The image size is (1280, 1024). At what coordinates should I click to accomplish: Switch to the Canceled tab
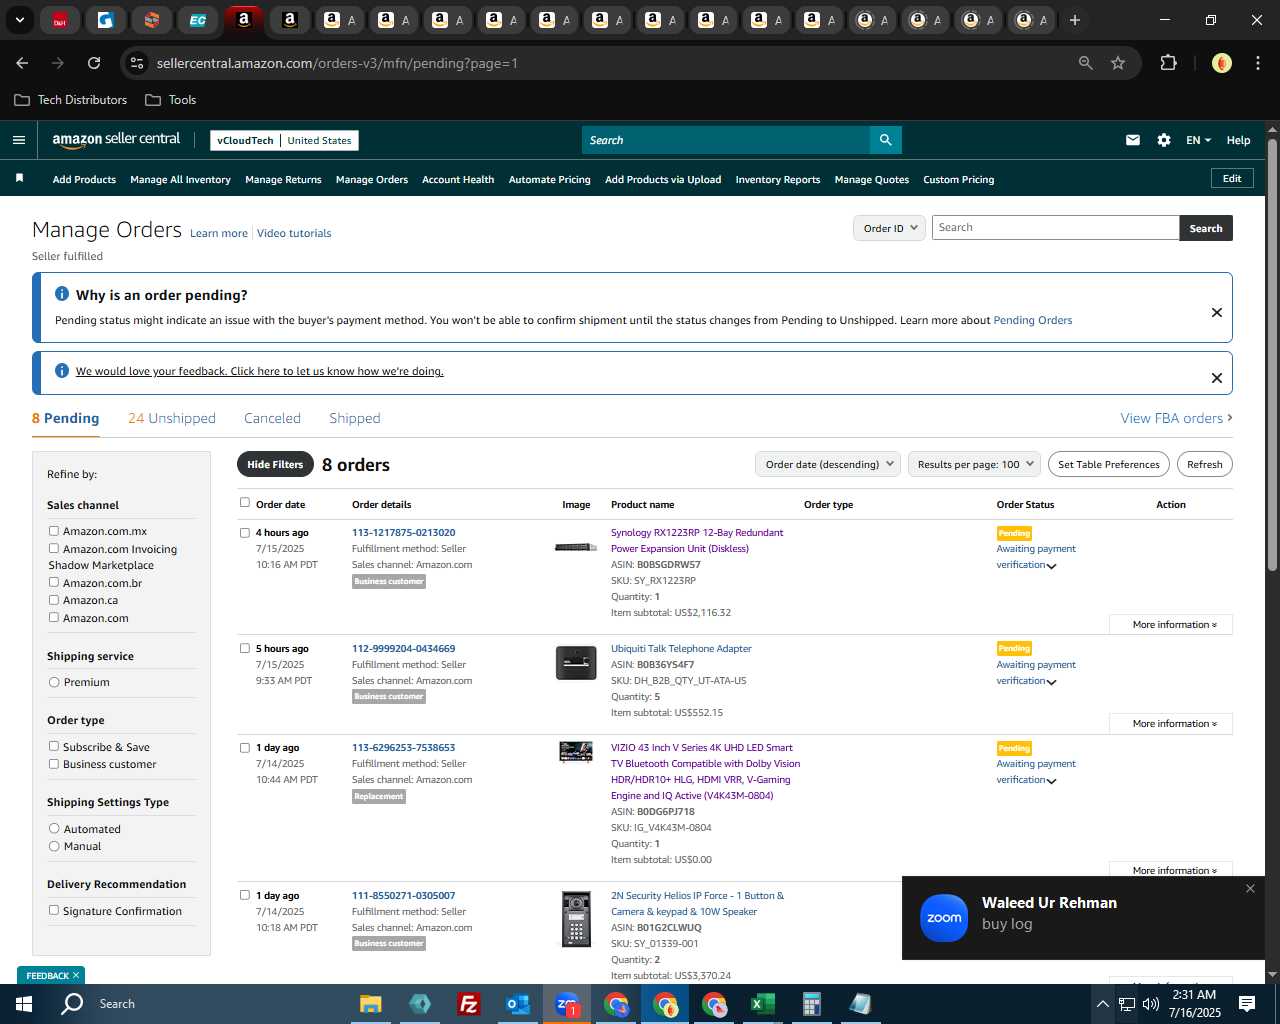click(272, 418)
